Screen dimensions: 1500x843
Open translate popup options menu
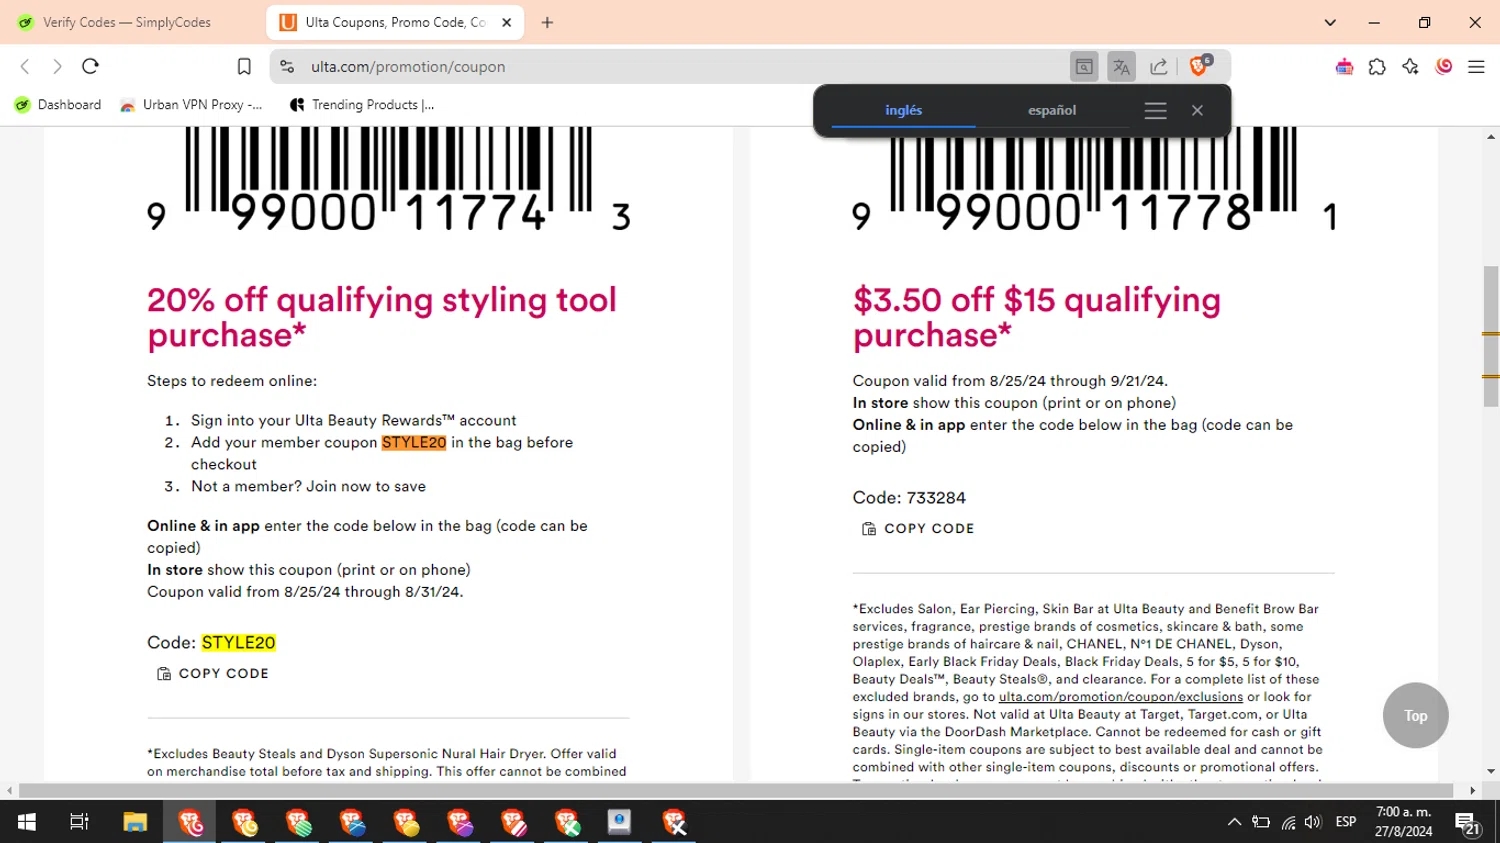(x=1155, y=111)
